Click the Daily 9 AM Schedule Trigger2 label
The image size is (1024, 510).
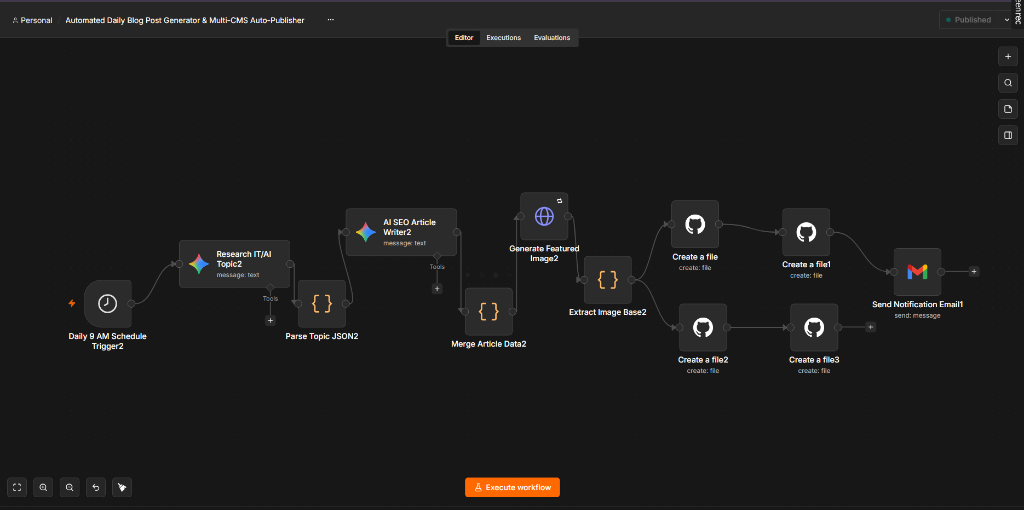[x=108, y=342]
